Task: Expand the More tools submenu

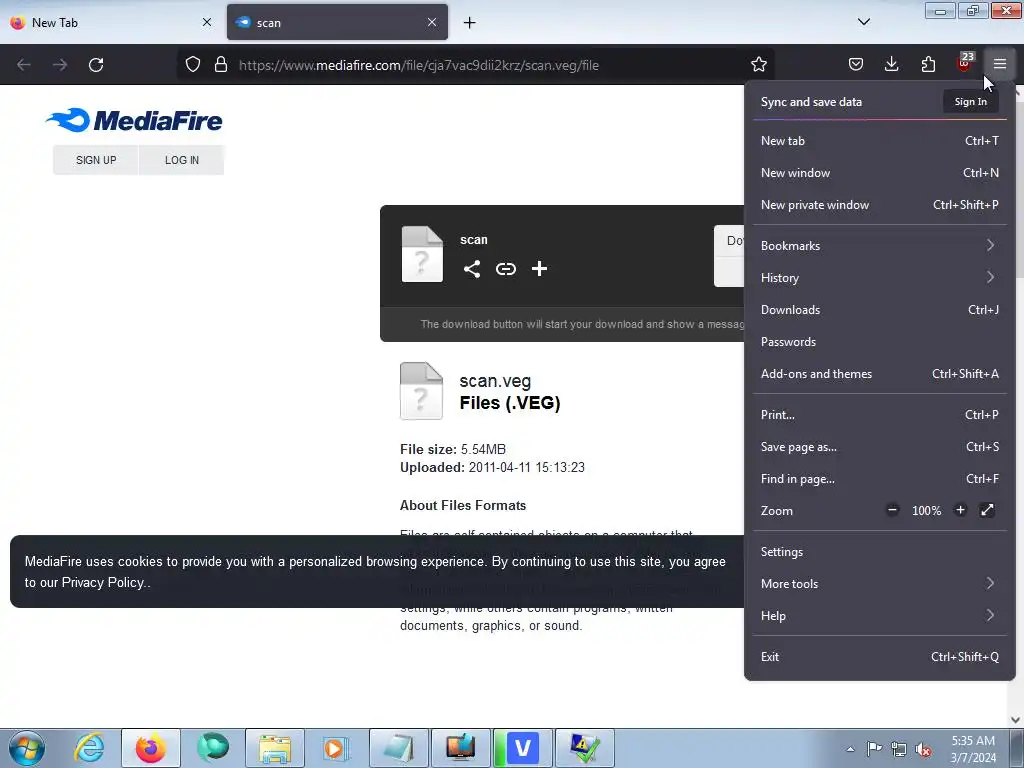Action: pos(879,584)
